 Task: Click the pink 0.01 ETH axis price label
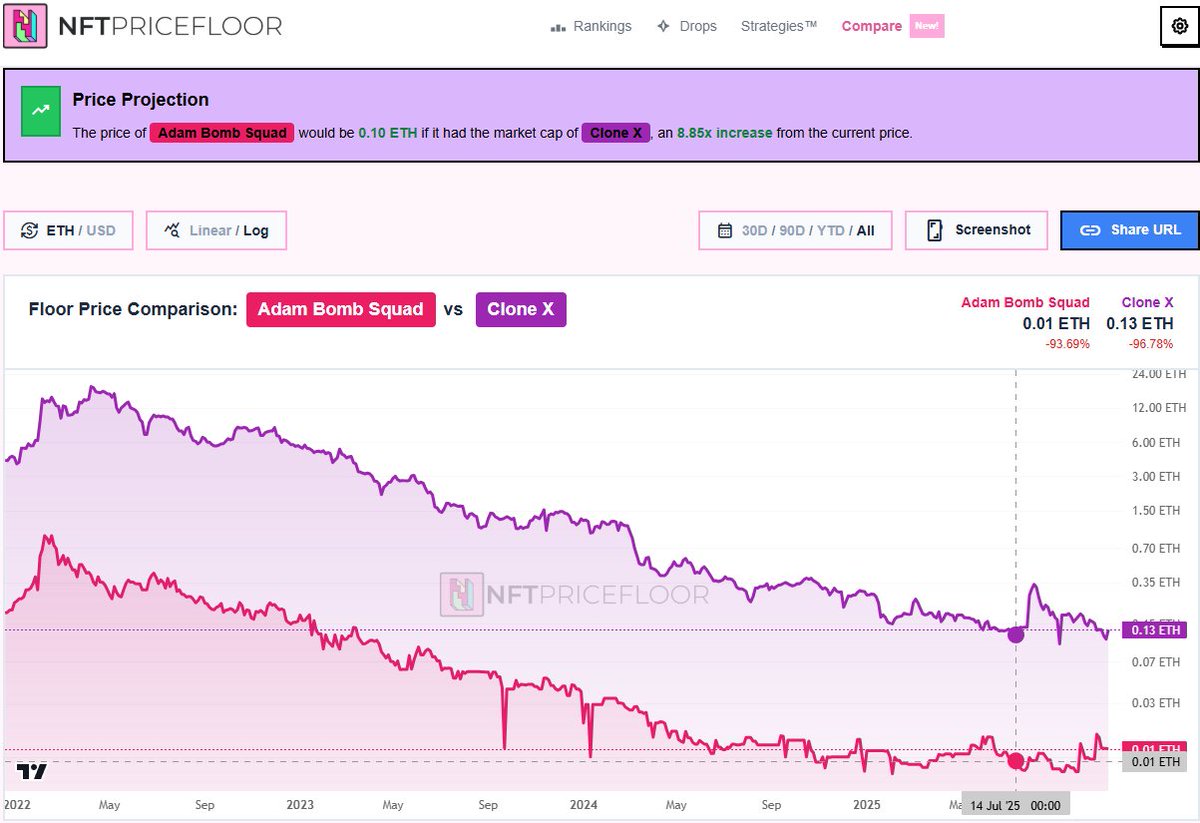pyautogui.click(x=1155, y=748)
